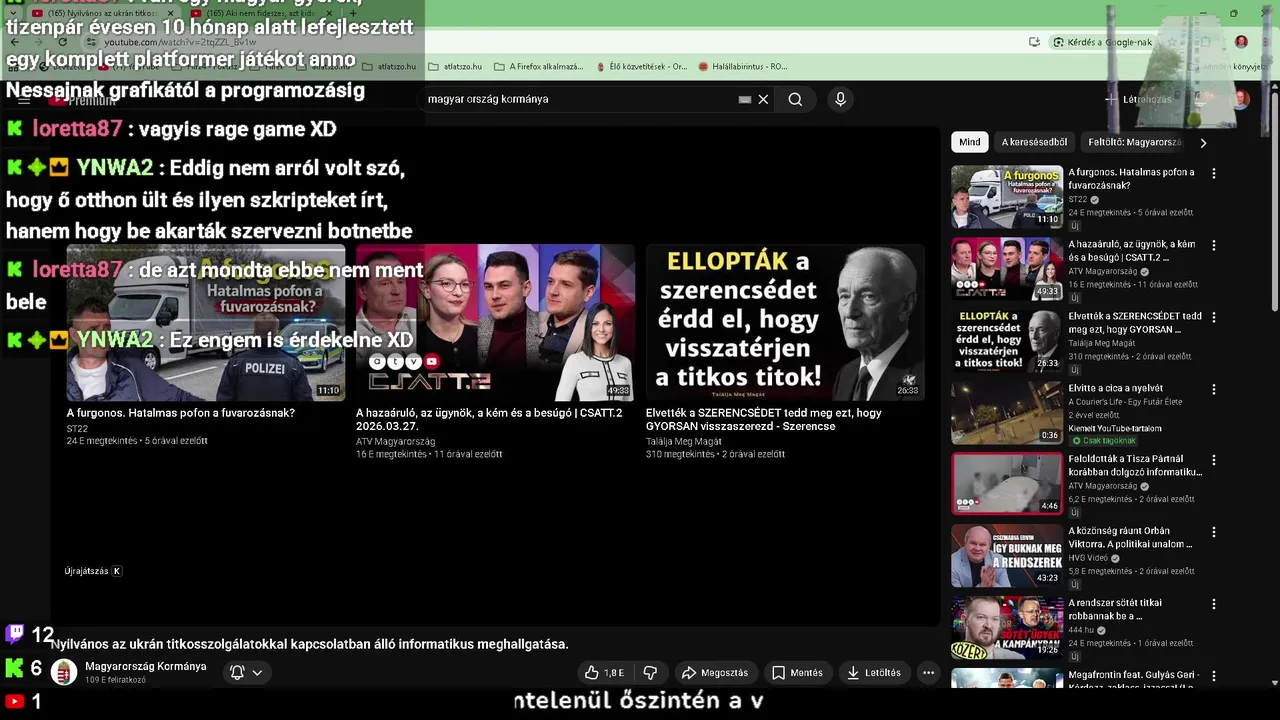Open the Chrome profile avatar in the toolbar
The width and height of the screenshot is (1280, 720).
(x=1241, y=42)
